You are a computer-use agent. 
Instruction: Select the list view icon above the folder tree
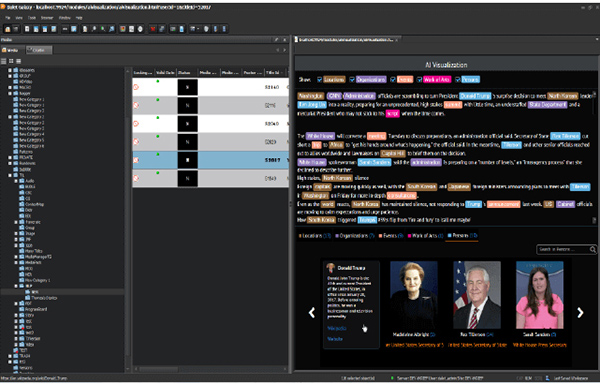tap(3, 61)
